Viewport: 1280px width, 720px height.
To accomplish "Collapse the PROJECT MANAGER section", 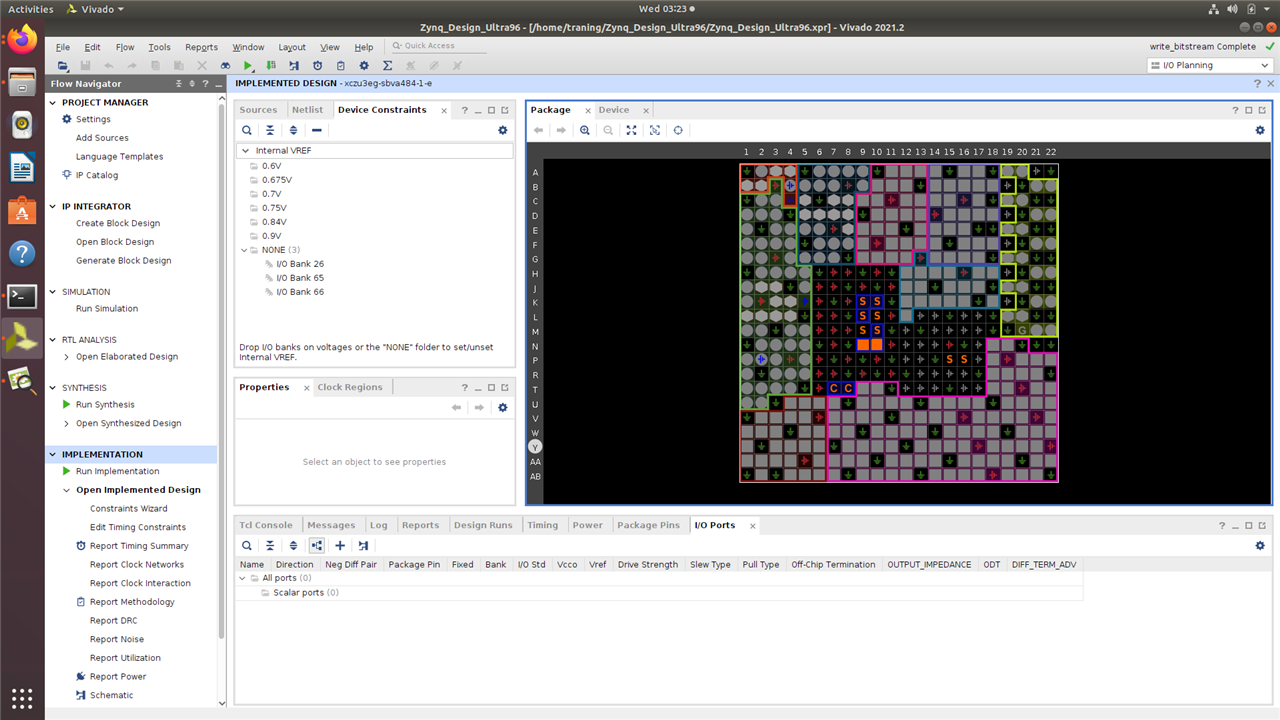I will point(54,102).
